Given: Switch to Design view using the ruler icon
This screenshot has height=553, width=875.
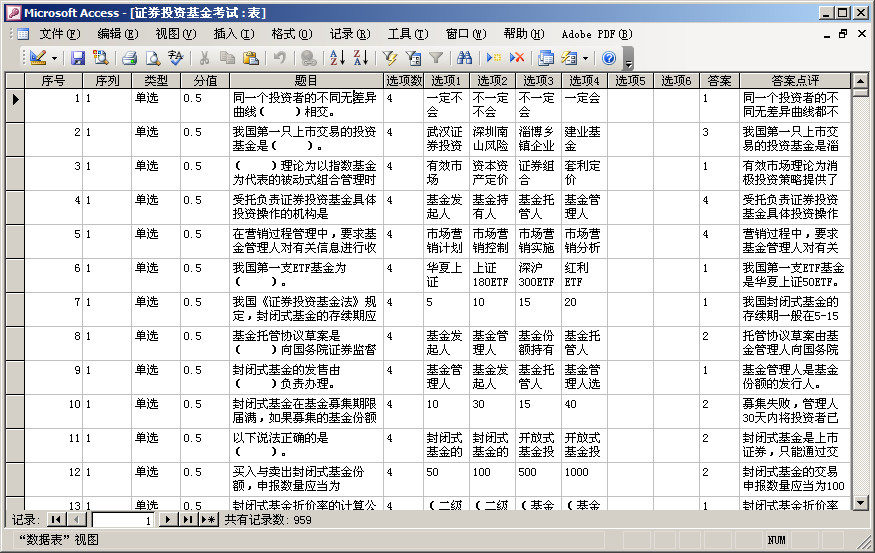Looking at the screenshot, I should (x=39, y=57).
